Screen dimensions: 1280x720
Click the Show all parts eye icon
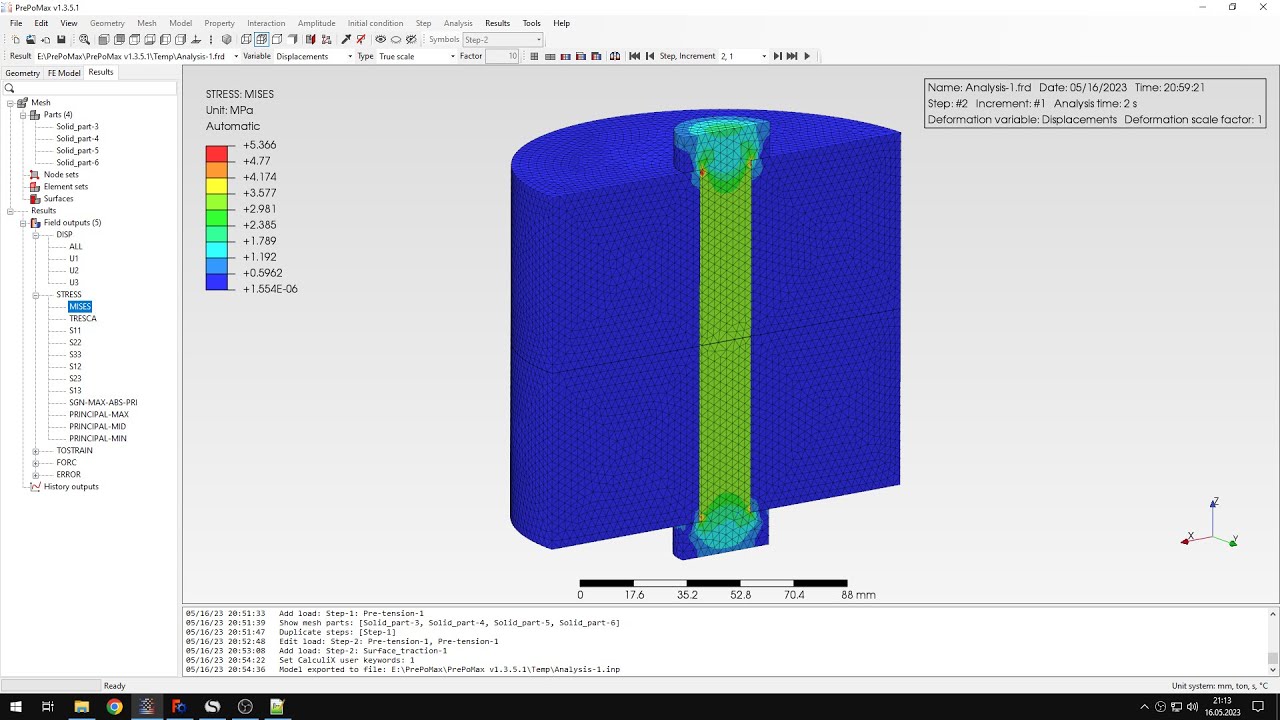coord(381,39)
